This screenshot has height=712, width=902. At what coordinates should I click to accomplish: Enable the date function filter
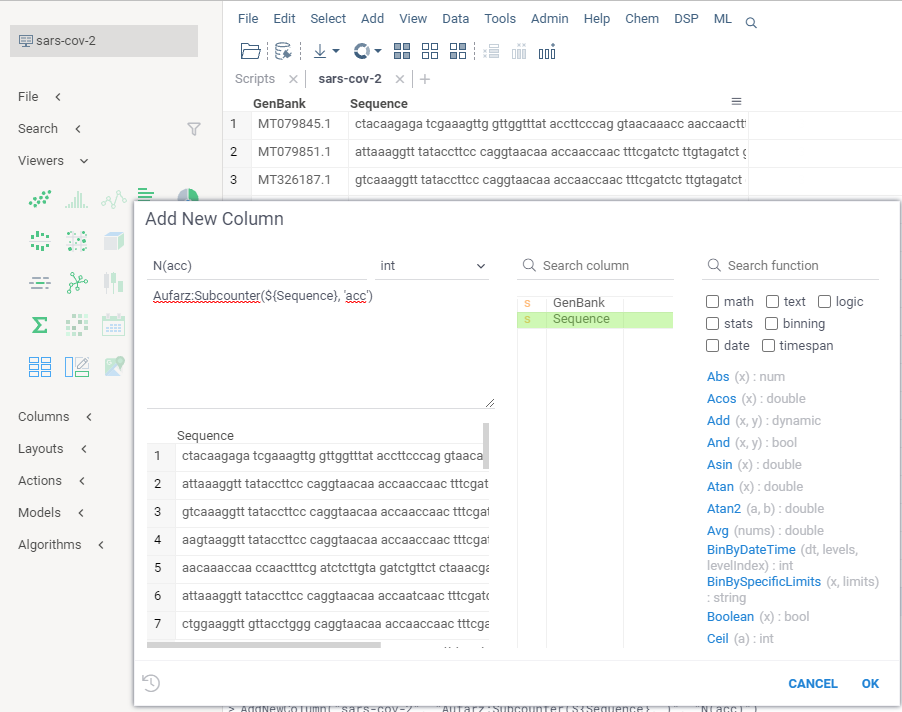click(x=712, y=345)
